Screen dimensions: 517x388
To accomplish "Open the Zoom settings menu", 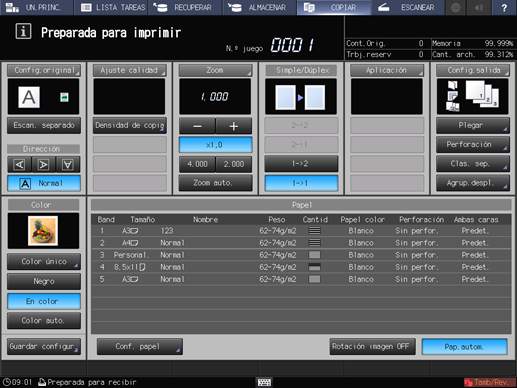I will pos(215,70).
